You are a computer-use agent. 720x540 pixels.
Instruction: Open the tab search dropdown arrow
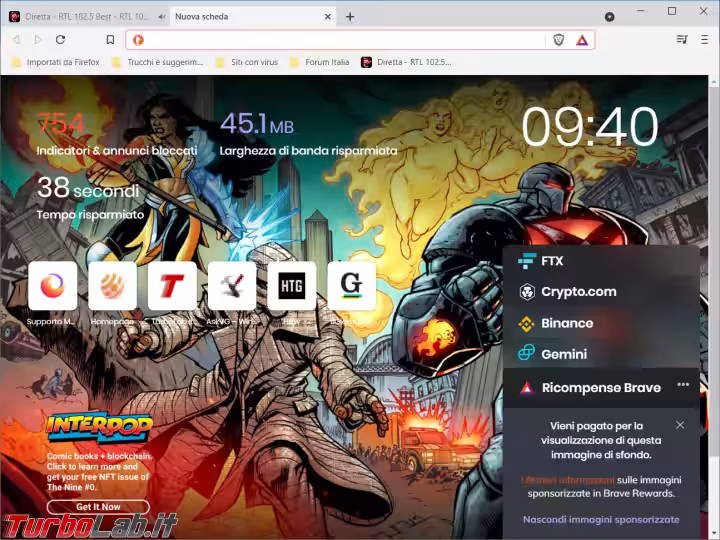tap(609, 17)
